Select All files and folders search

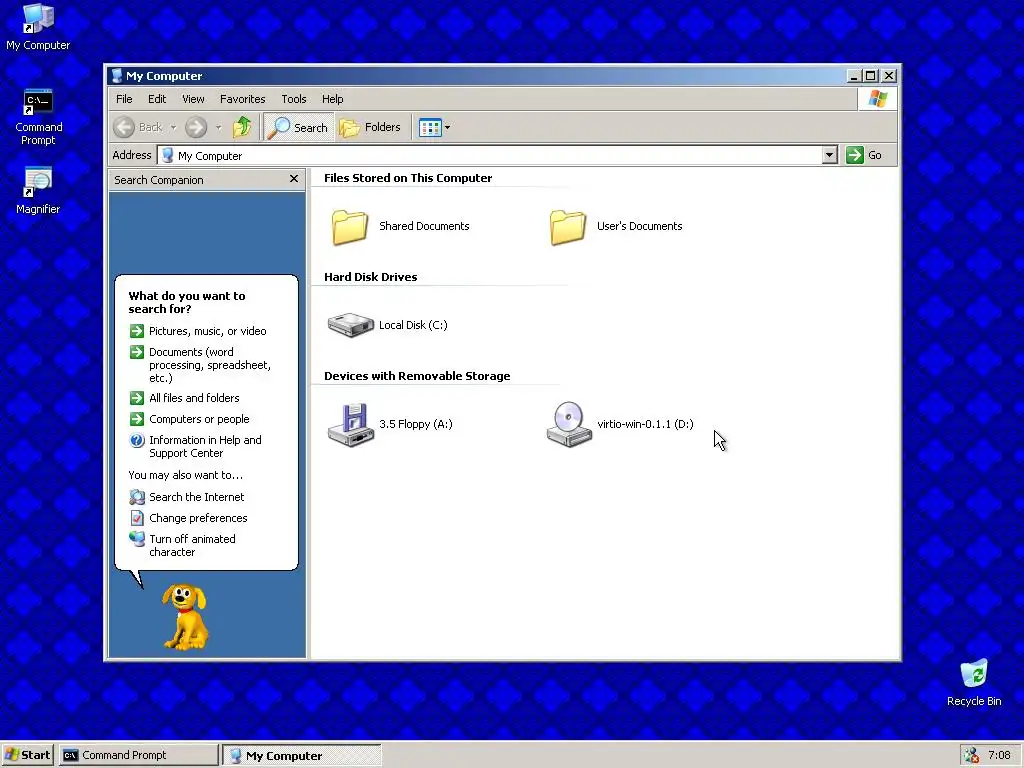(x=194, y=398)
